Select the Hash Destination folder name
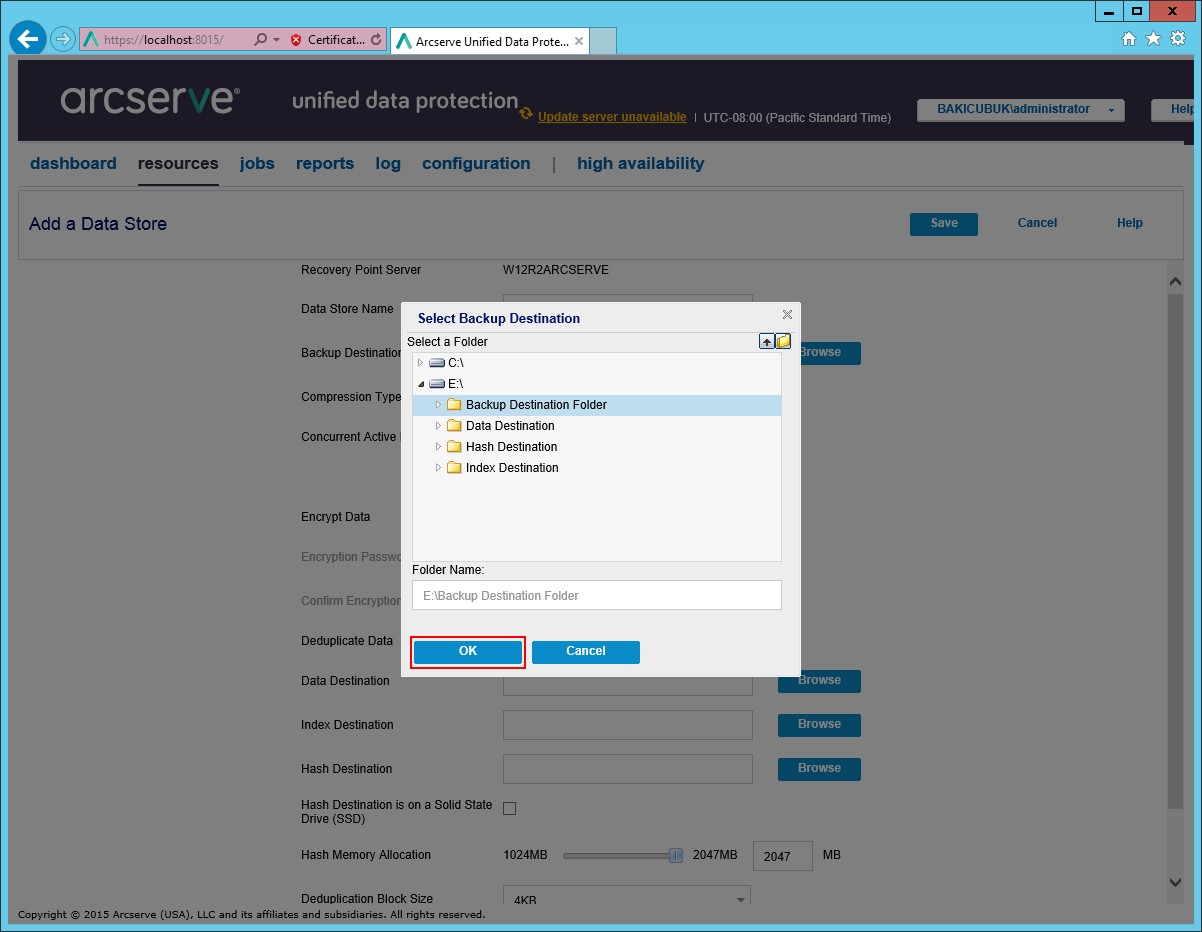Screen dimensions: 1202x932 click(x=512, y=447)
